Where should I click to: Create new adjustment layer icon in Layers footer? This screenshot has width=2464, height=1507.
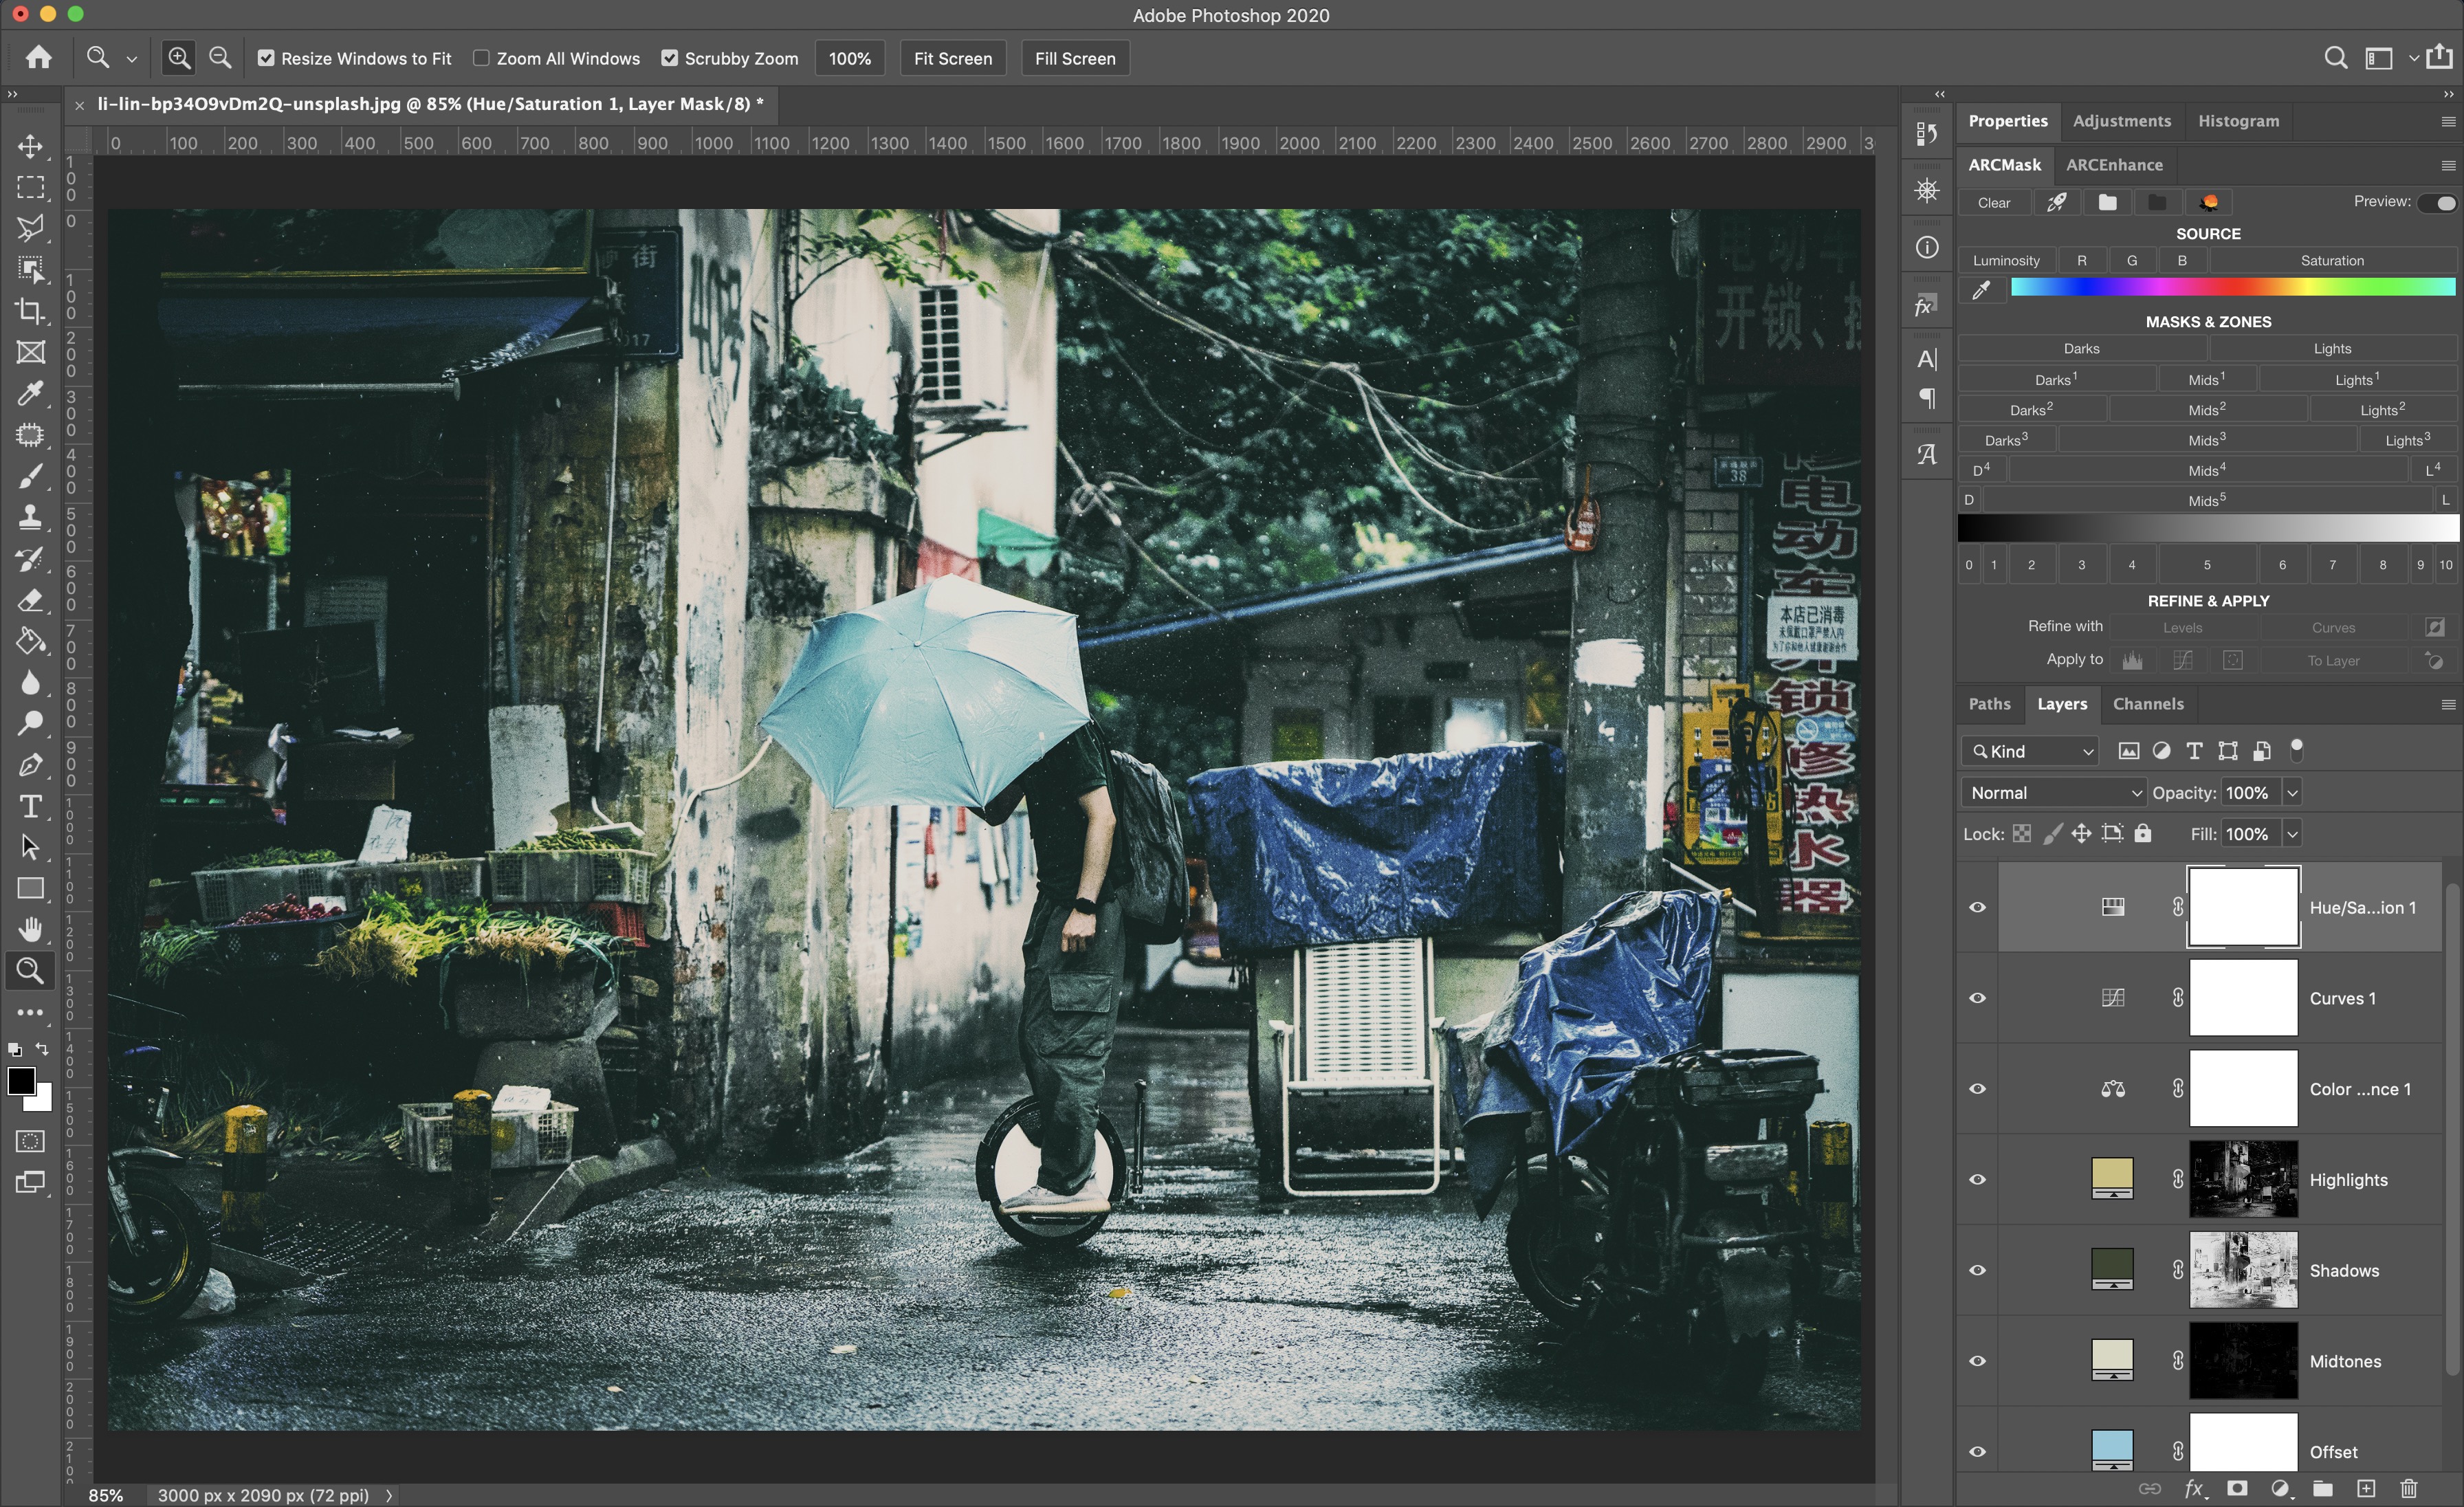point(2280,1488)
